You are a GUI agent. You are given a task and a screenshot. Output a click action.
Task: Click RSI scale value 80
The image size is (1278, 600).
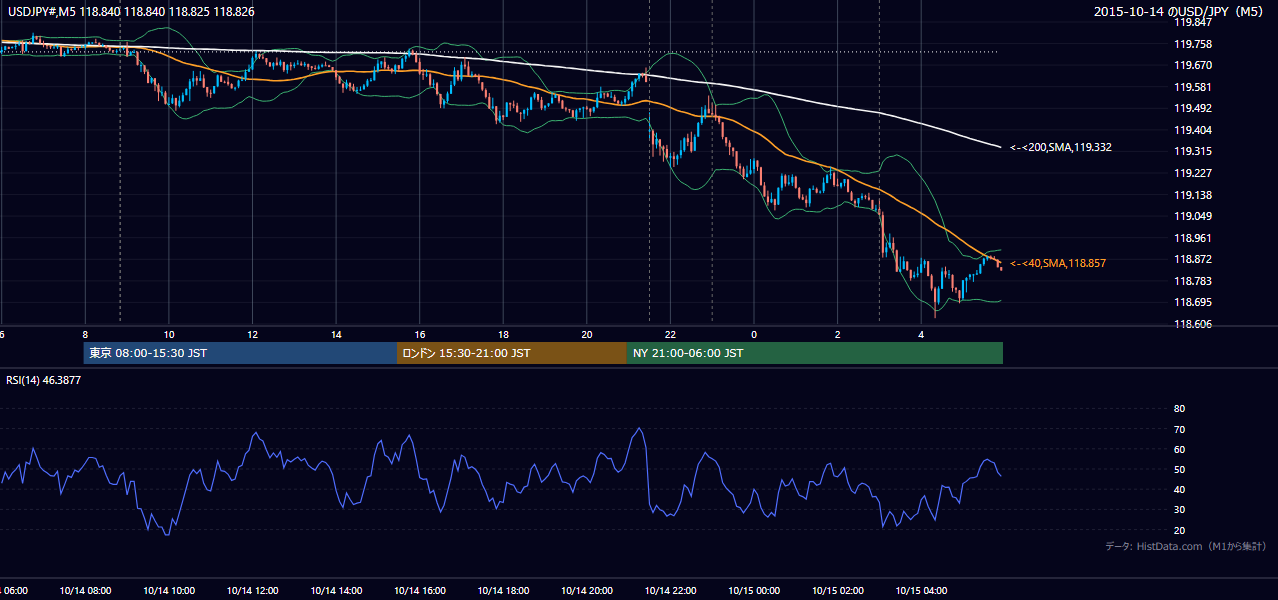[1179, 409]
